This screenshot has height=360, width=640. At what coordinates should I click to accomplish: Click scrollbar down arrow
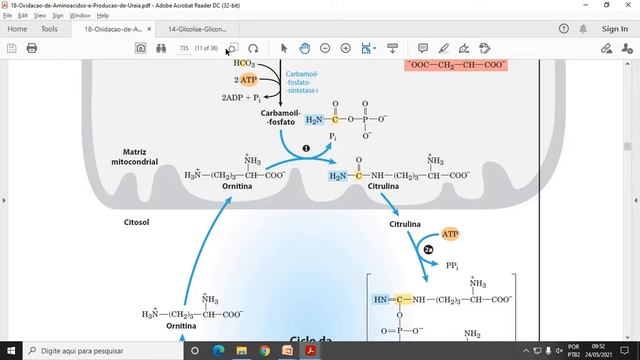(627, 337)
